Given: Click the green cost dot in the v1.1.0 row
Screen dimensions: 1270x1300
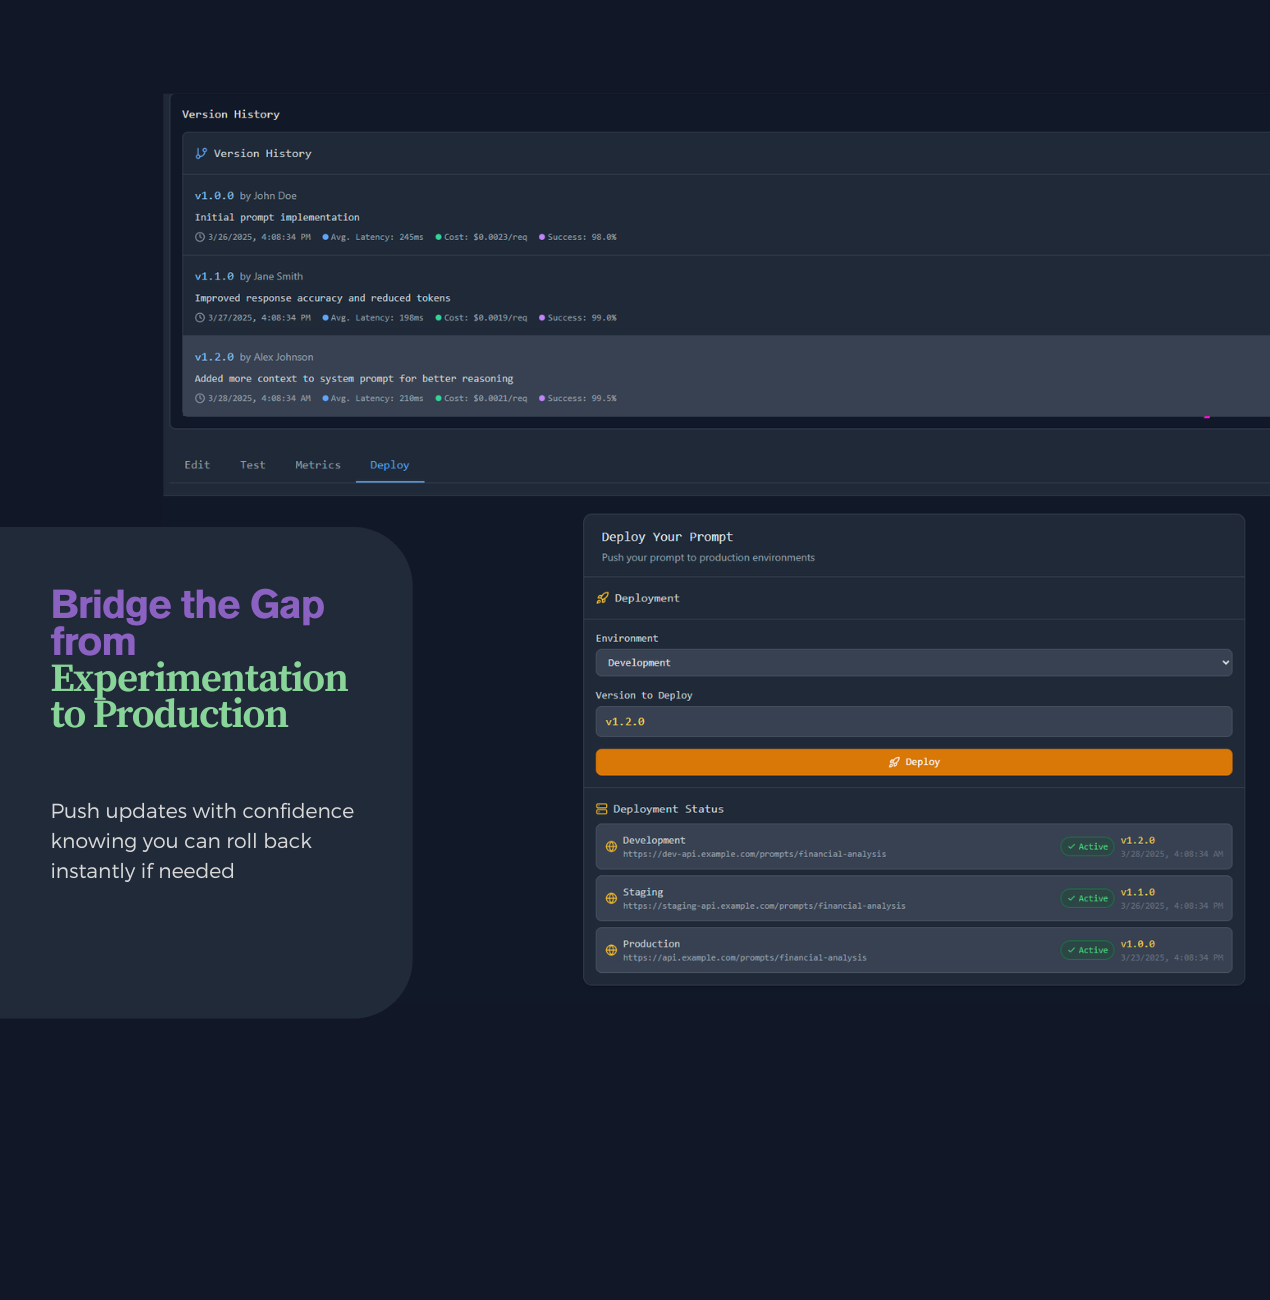Looking at the screenshot, I should [439, 318].
